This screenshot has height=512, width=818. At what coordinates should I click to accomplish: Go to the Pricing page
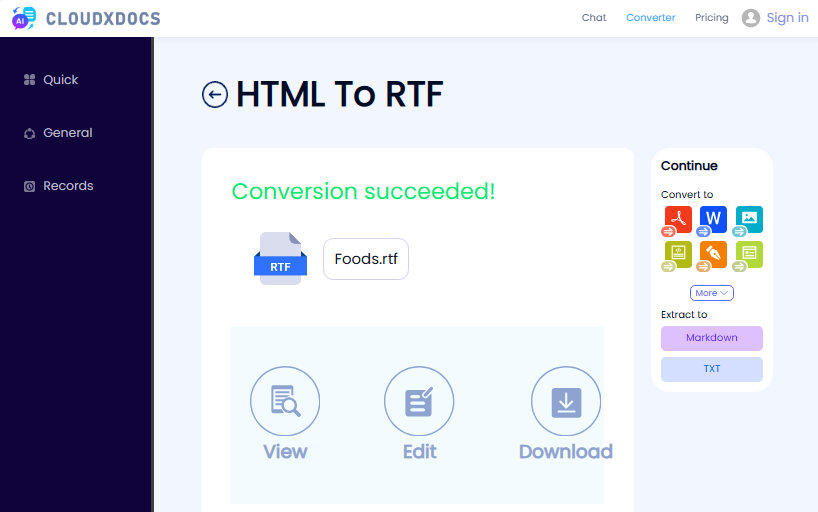712,18
